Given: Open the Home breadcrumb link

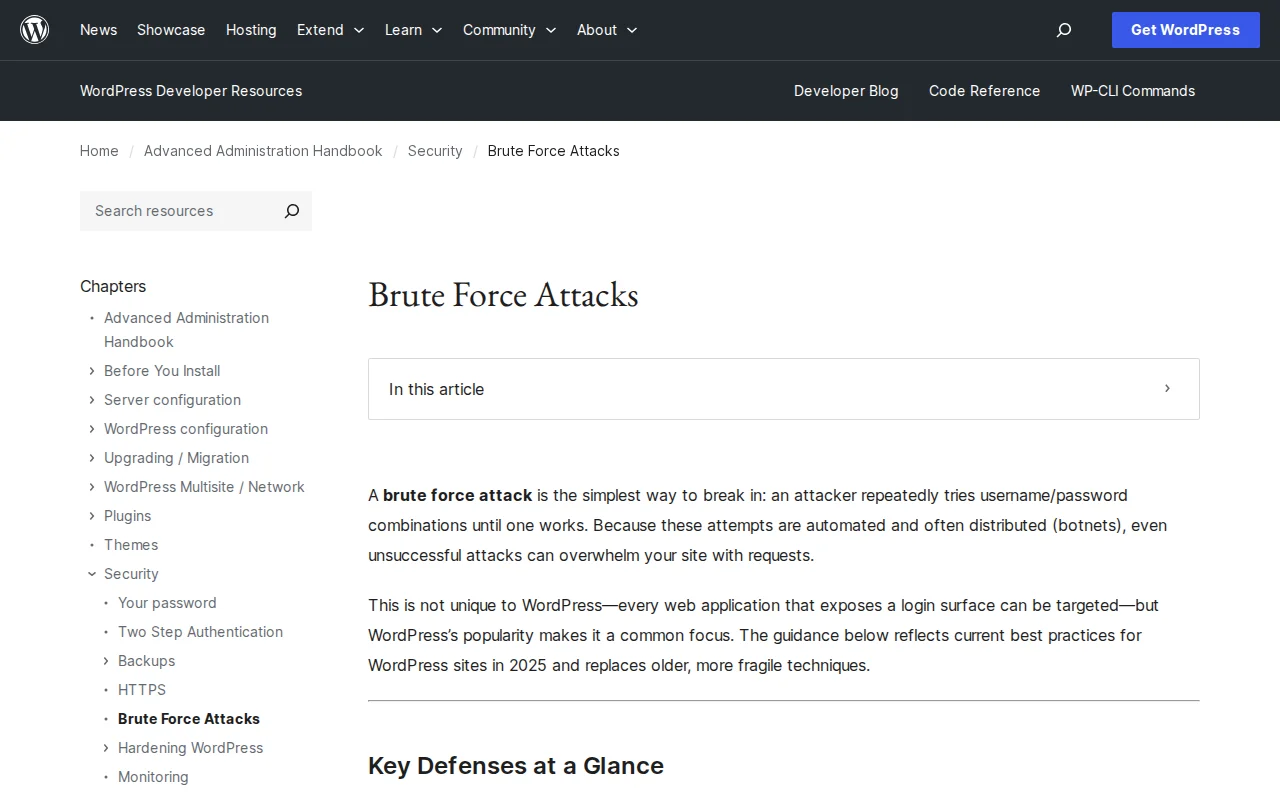Looking at the screenshot, I should click(x=99, y=151).
